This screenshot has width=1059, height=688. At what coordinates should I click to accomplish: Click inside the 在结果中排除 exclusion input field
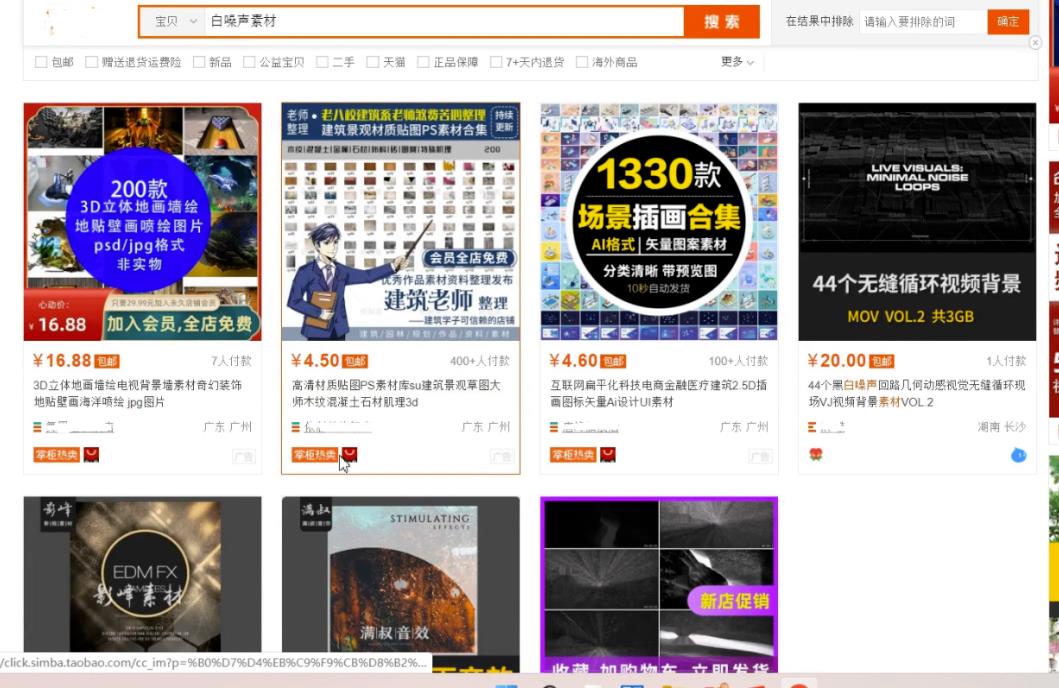tap(918, 20)
